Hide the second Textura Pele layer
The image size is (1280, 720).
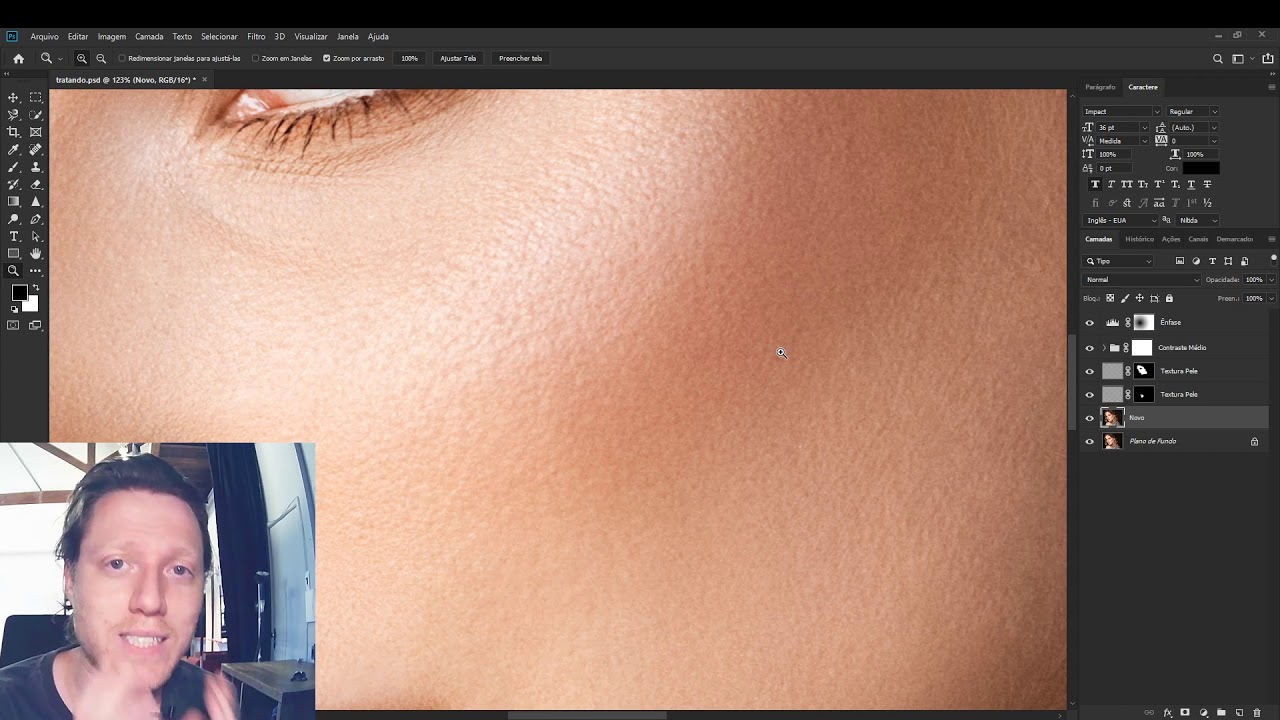coord(1090,395)
